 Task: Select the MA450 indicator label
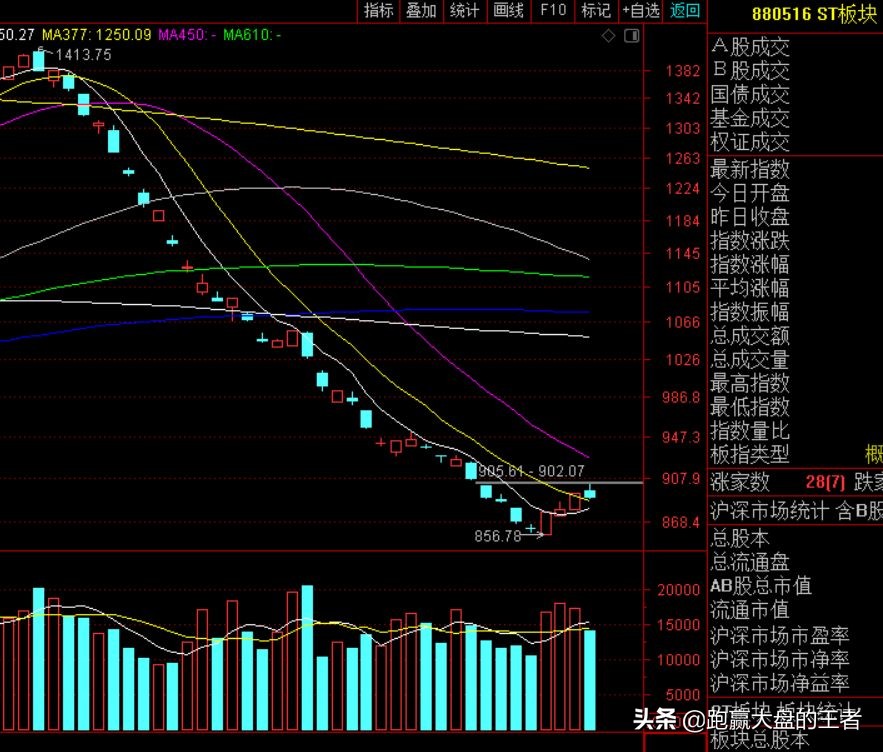(187, 35)
